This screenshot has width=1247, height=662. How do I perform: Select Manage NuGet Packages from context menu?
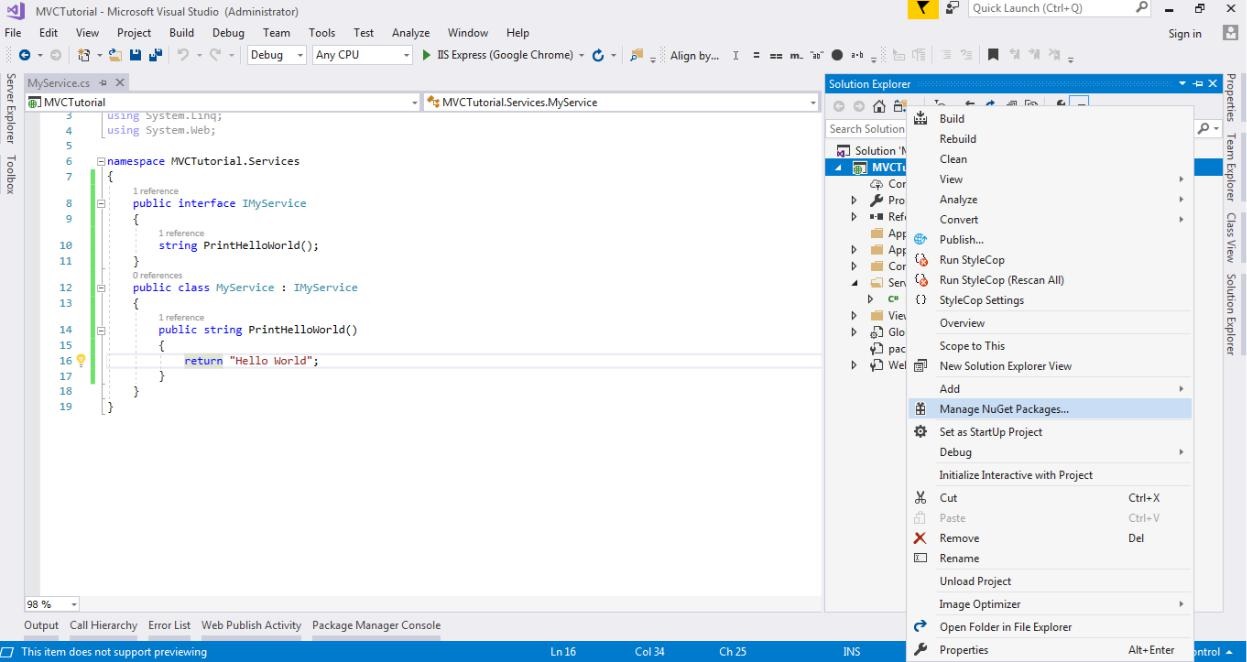pos(1004,409)
